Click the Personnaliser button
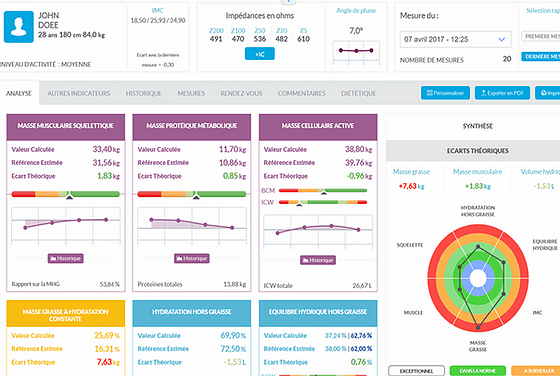560x376 pixels. point(445,93)
